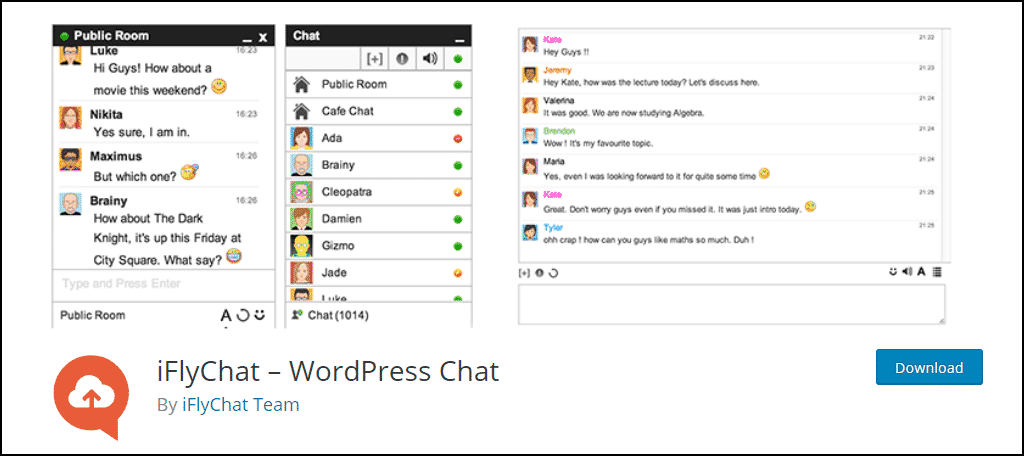Image resolution: width=1024 pixels, height=456 pixels.
Task: Click the house icon beside Public Room
Action: pos(301,84)
